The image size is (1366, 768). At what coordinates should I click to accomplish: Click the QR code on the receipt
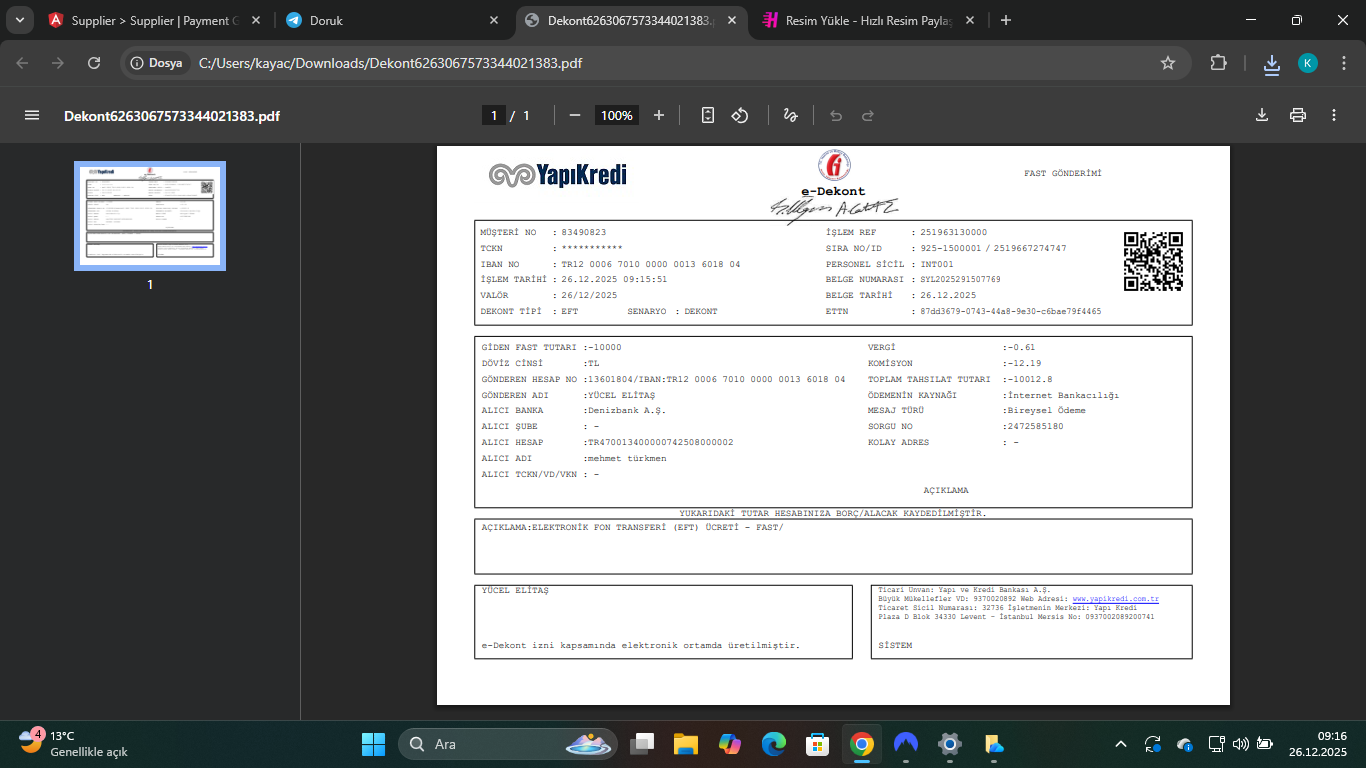1153,261
